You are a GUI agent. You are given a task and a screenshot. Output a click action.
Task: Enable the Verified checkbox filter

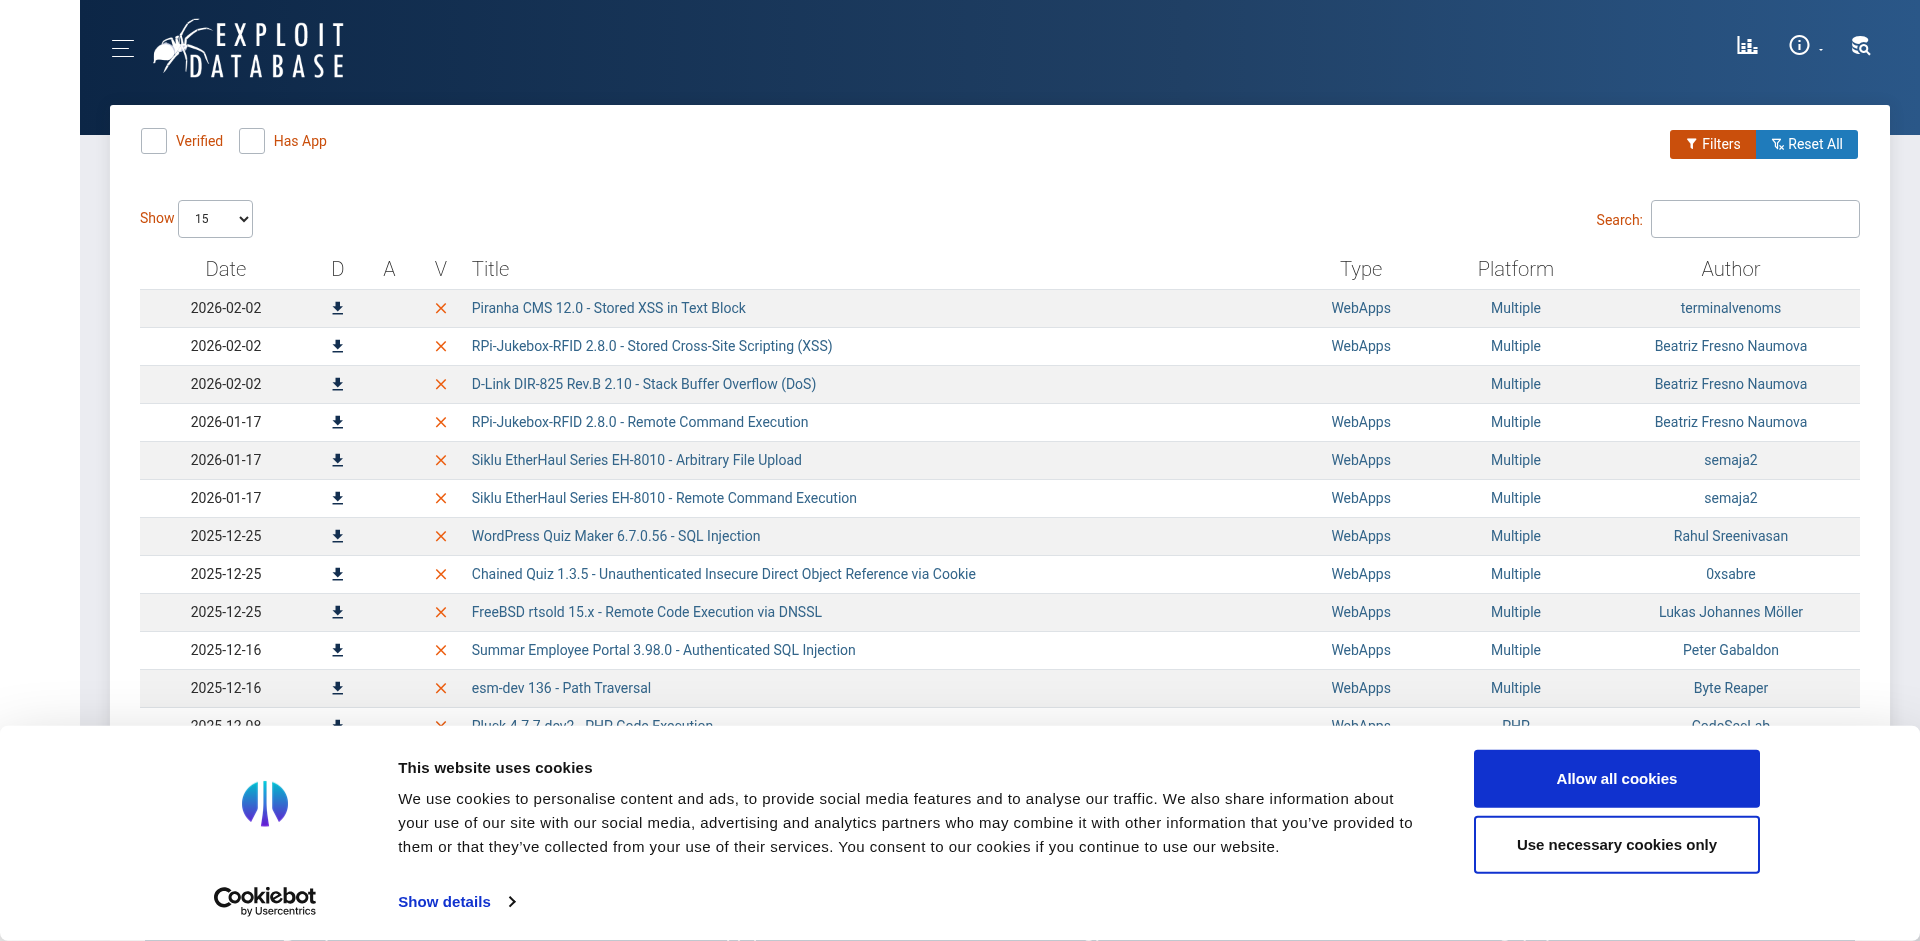154,141
